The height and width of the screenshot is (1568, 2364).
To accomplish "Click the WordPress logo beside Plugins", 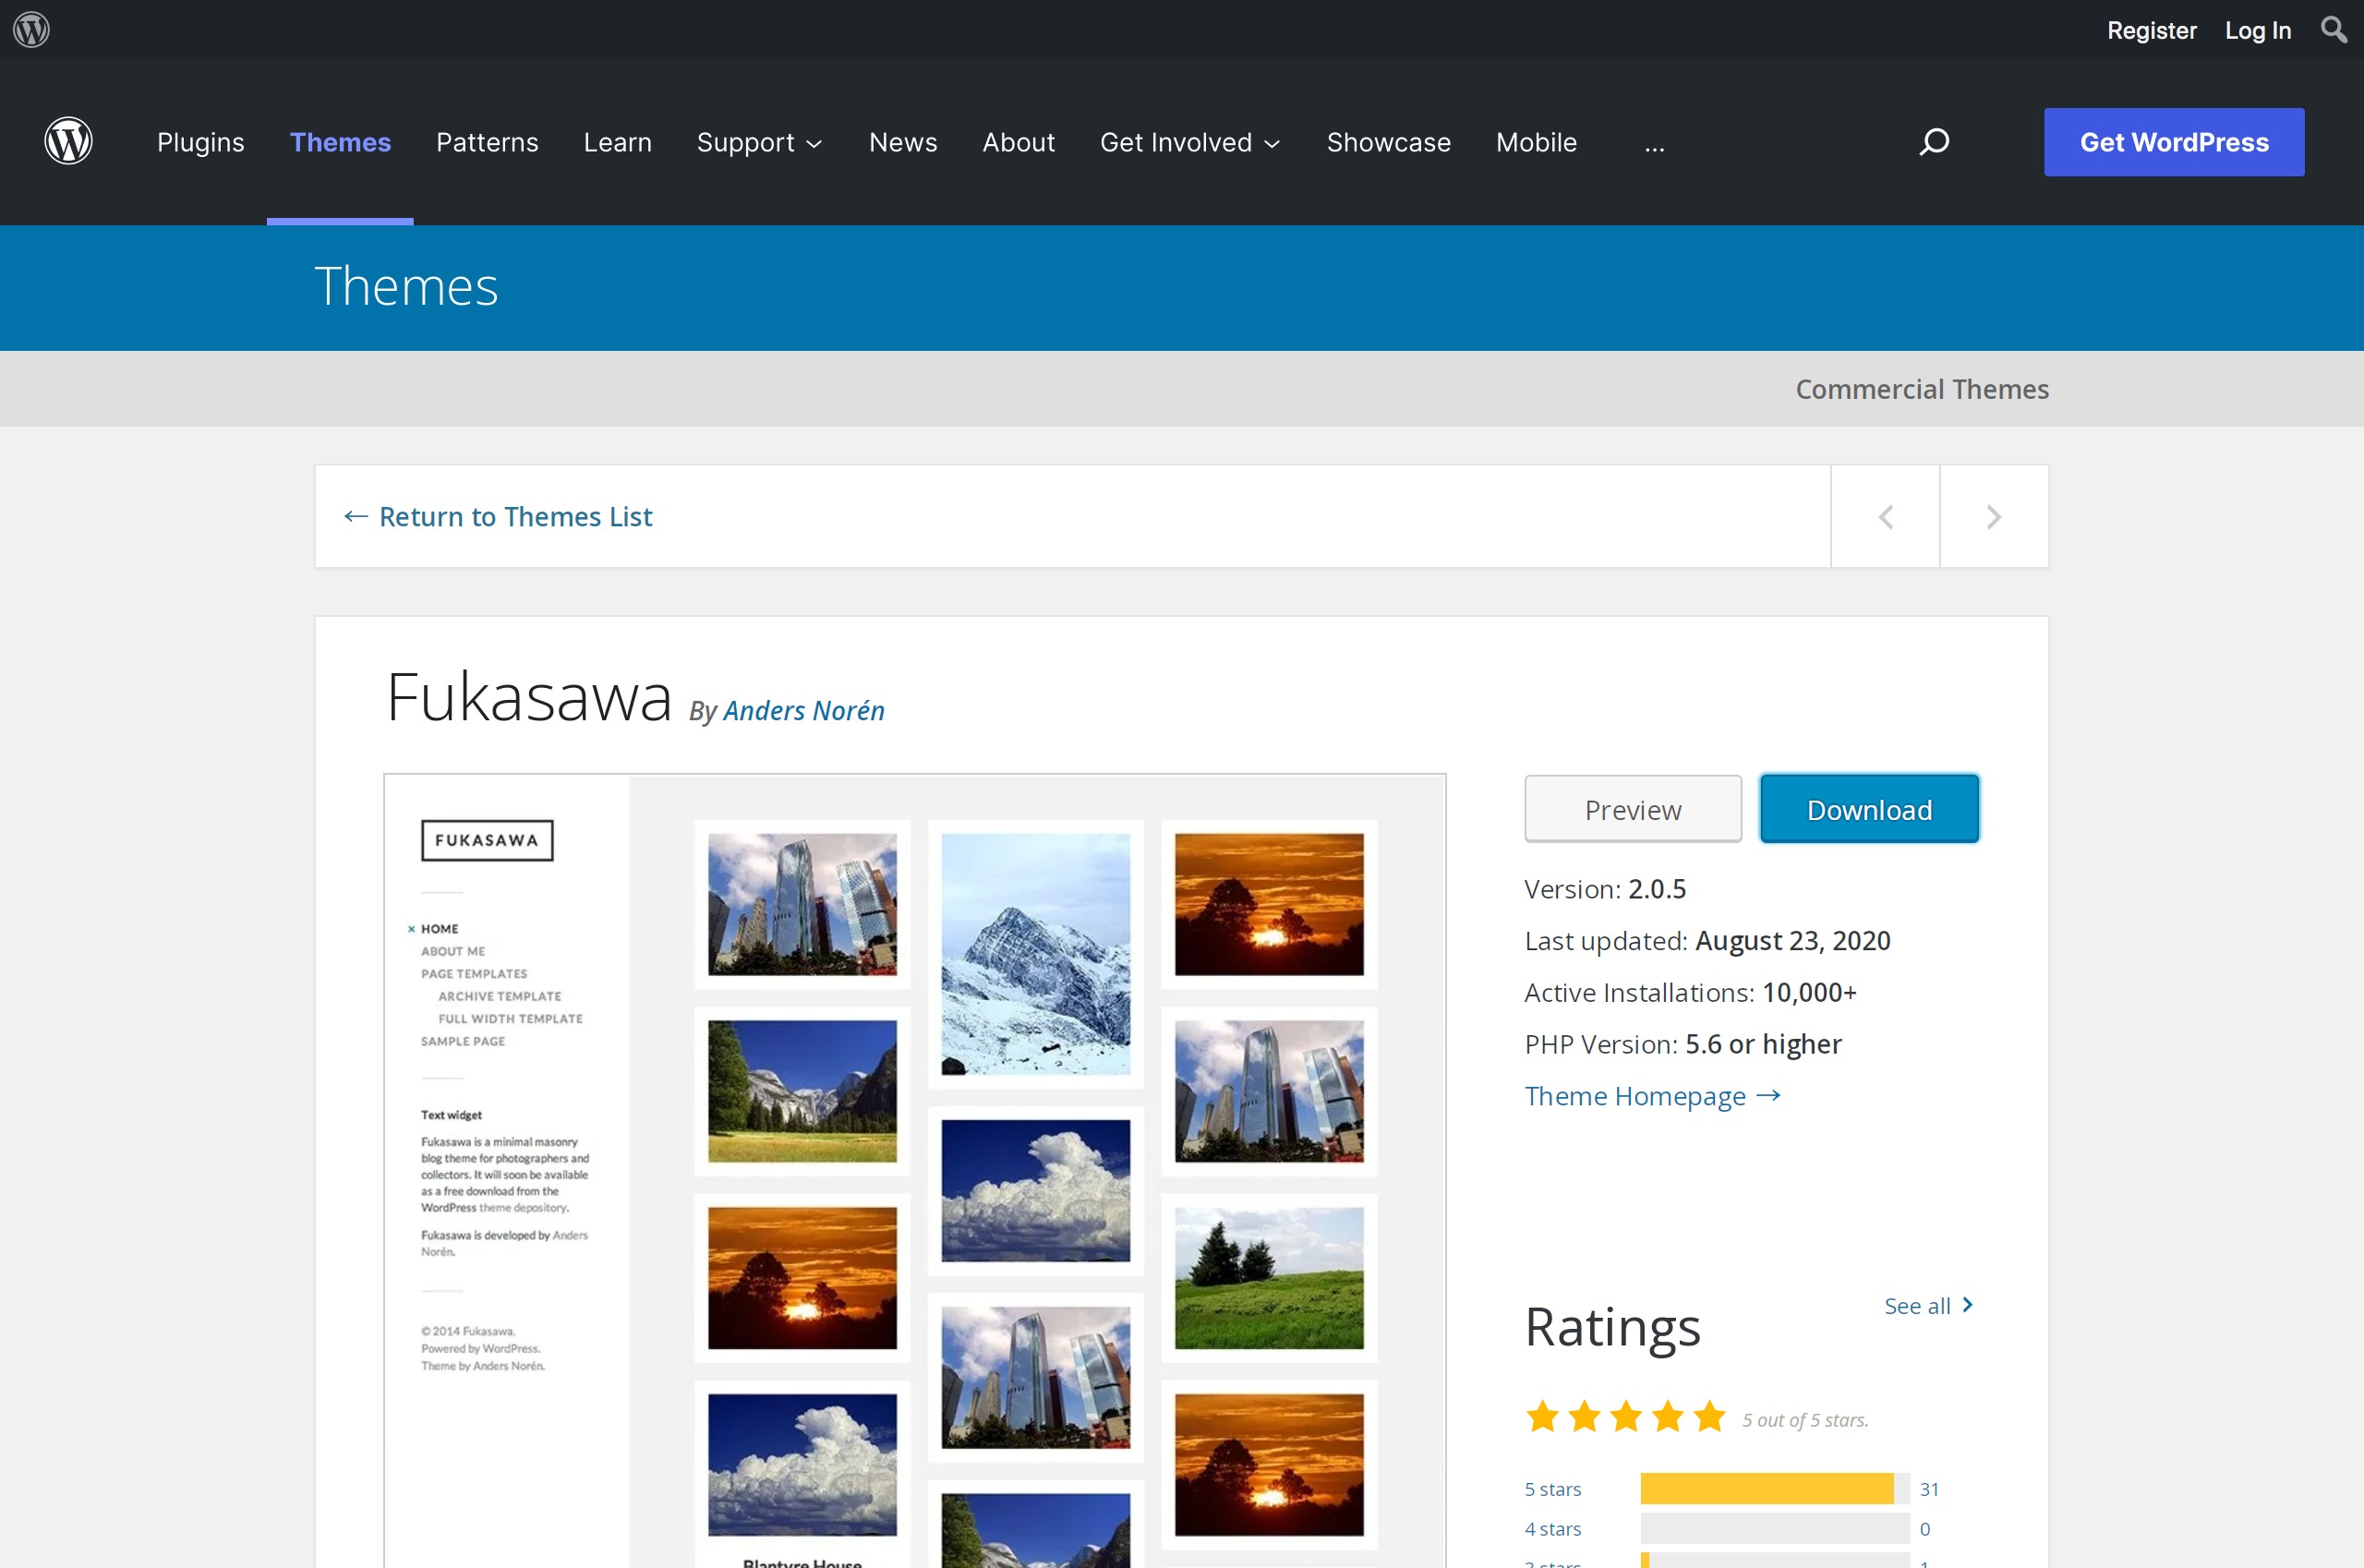I will click(68, 141).
